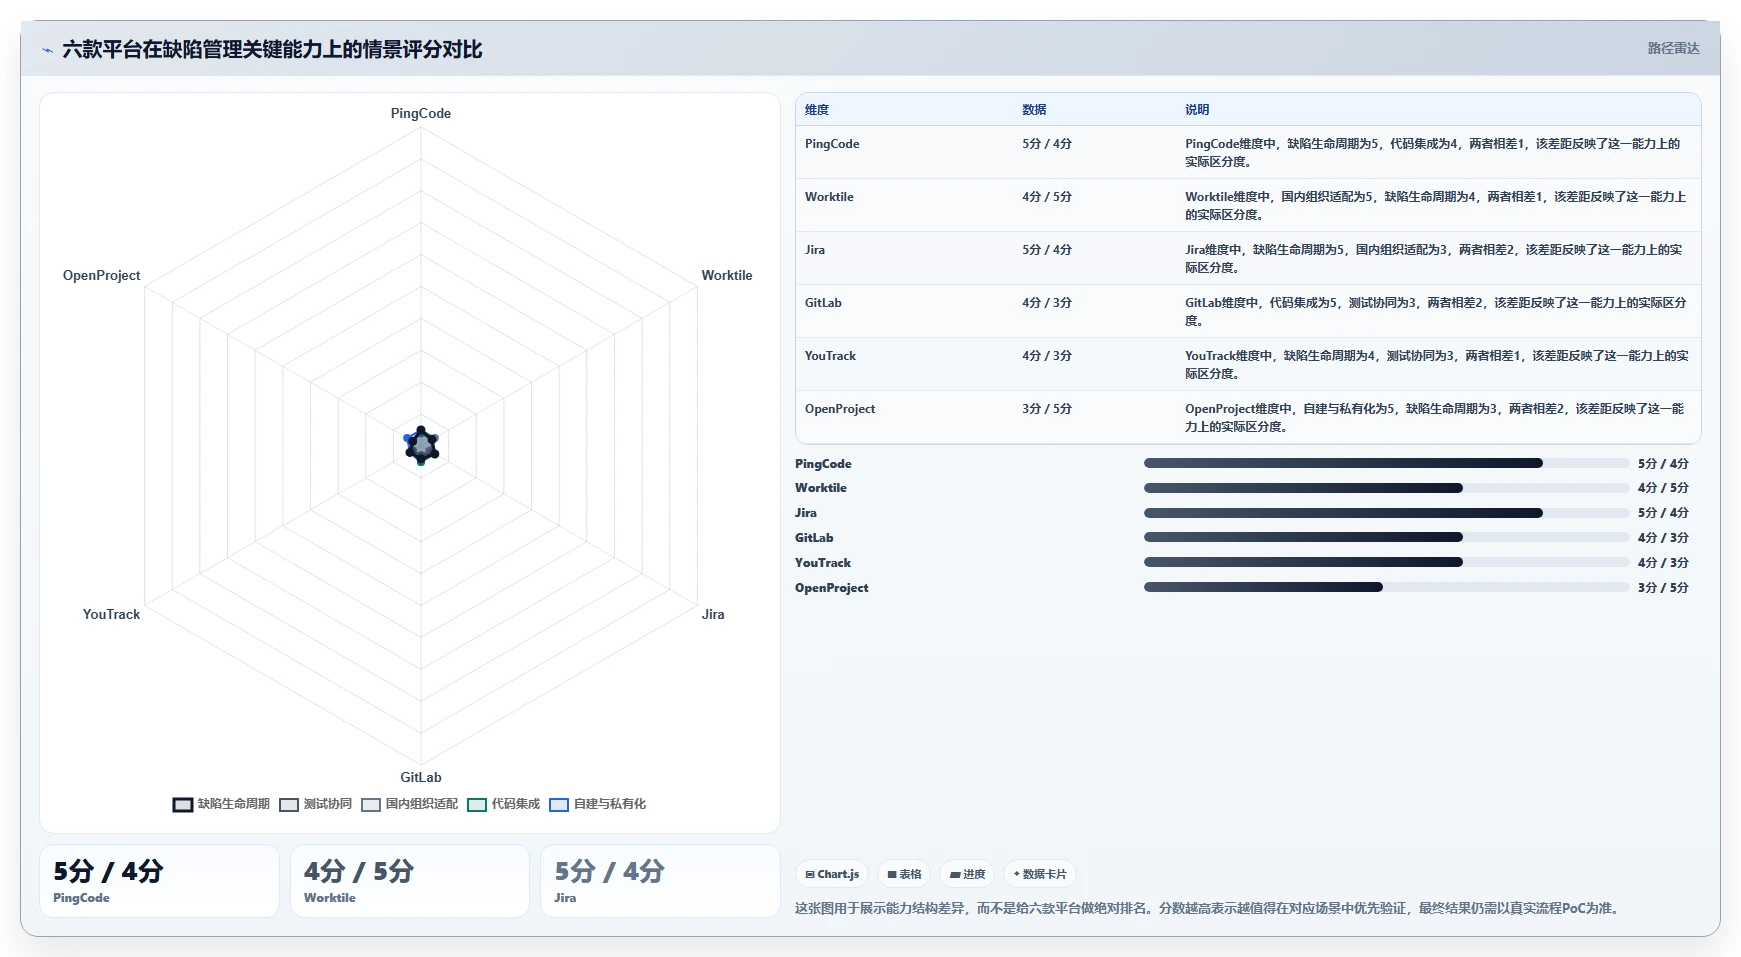
Task: Click the Jira axis label on radar
Action: 713,614
